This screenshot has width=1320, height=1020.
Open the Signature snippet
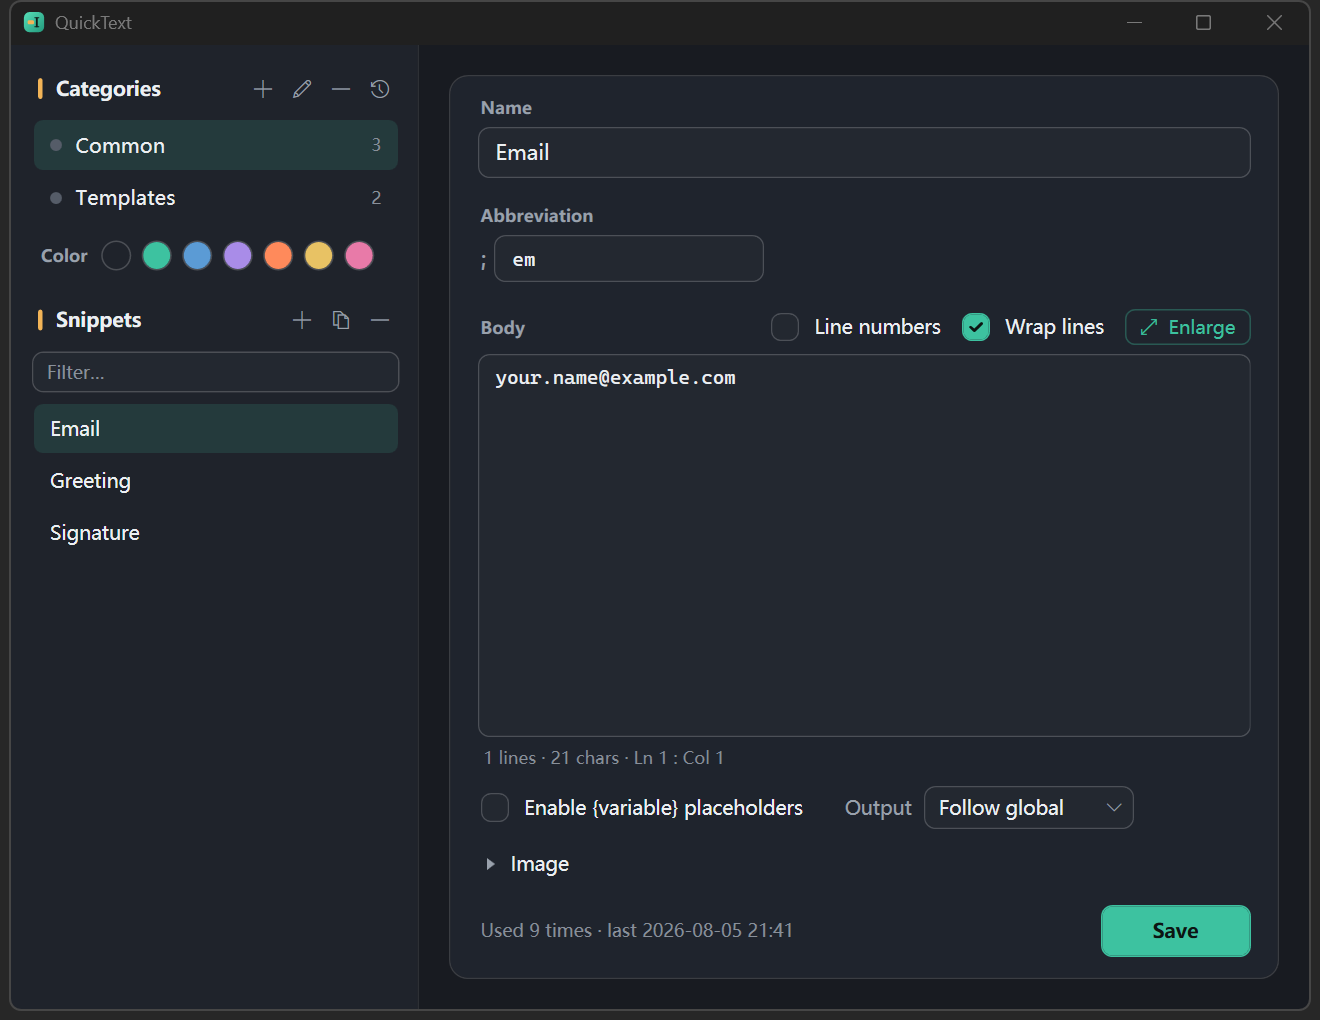(216, 533)
